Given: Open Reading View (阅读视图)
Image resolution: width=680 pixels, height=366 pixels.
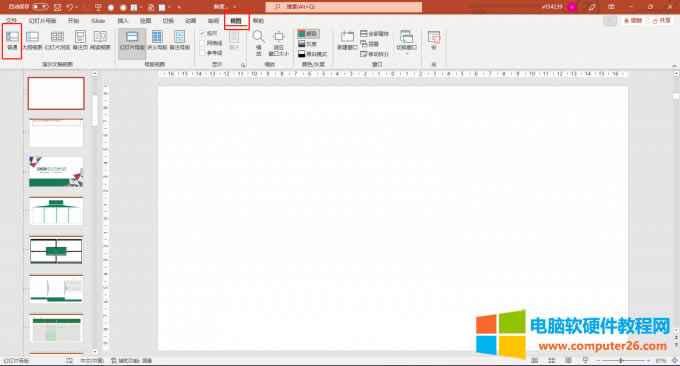Looking at the screenshot, I should click(x=100, y=40).
